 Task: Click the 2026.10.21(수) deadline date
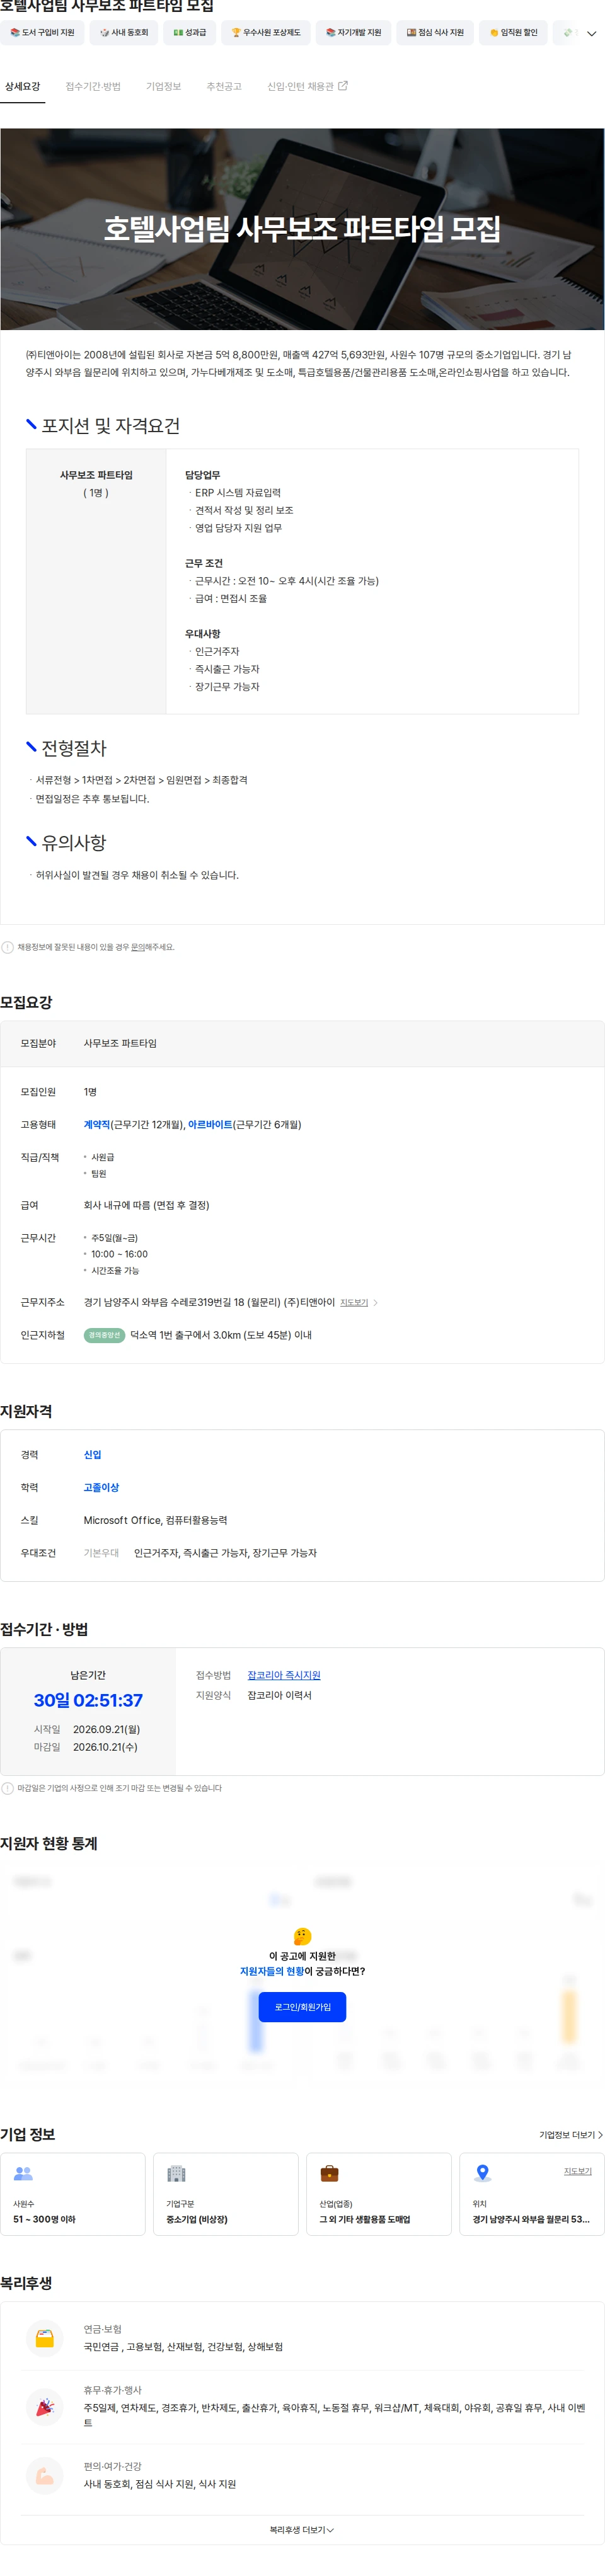pos(105,1747)
